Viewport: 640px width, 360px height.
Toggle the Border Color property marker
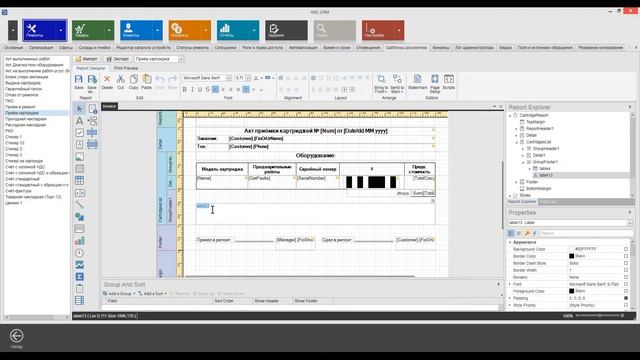pos(626,256)
